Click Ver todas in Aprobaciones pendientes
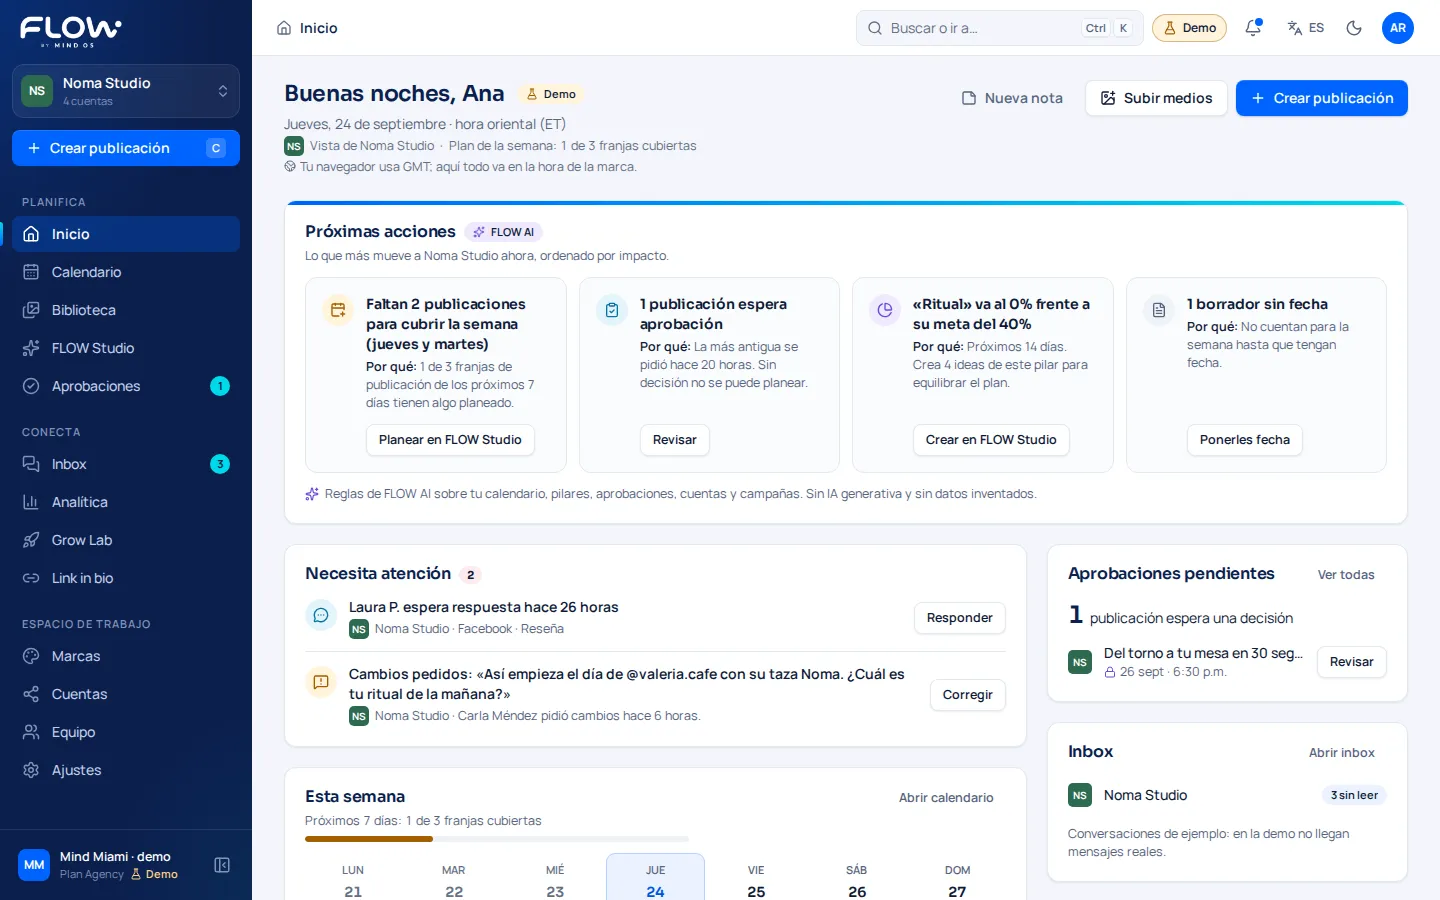1440x900 pixels. (1346, 575)
